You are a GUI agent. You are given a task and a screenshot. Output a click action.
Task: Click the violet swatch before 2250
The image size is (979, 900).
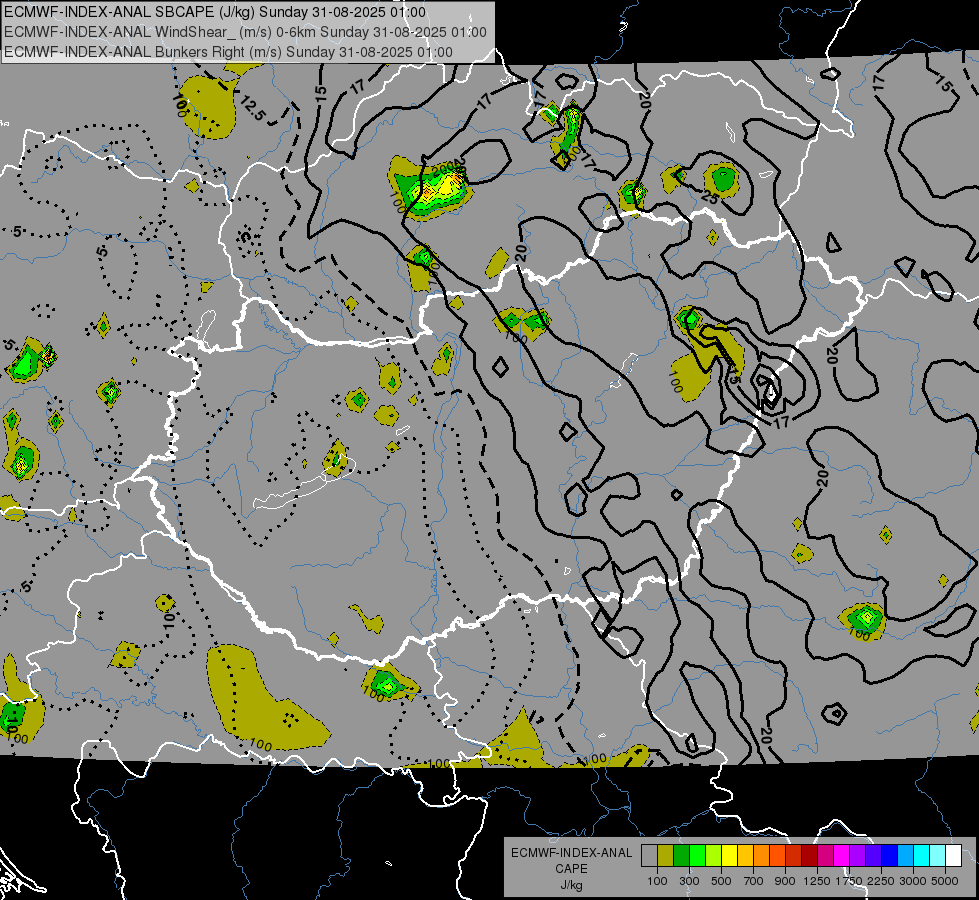[x=873, y=855]
